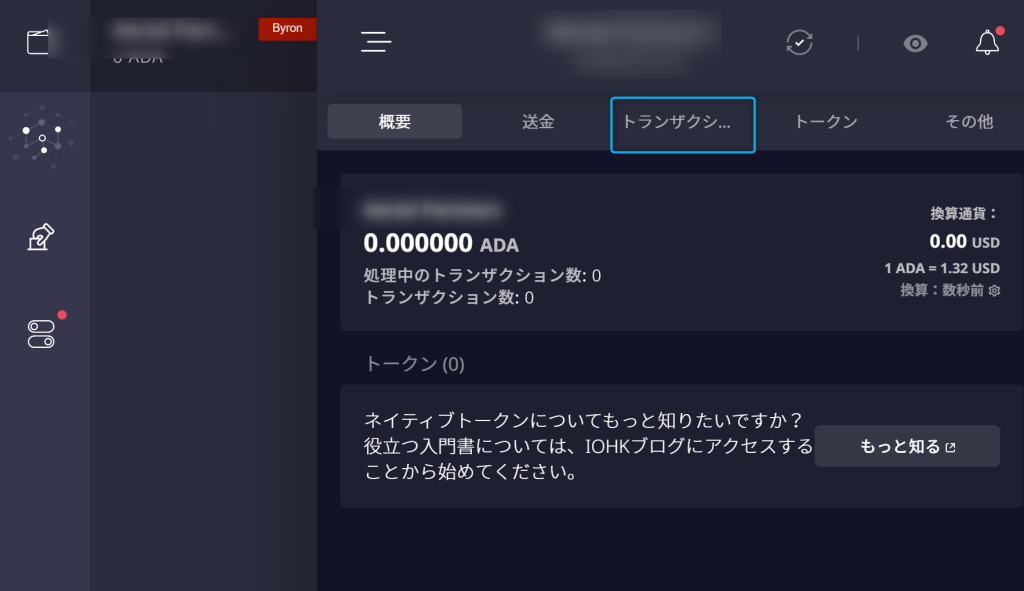The width and height of the screenshot is (1024, 591).
Task: Click the トークン (0) section header
Action: (414, 364)
